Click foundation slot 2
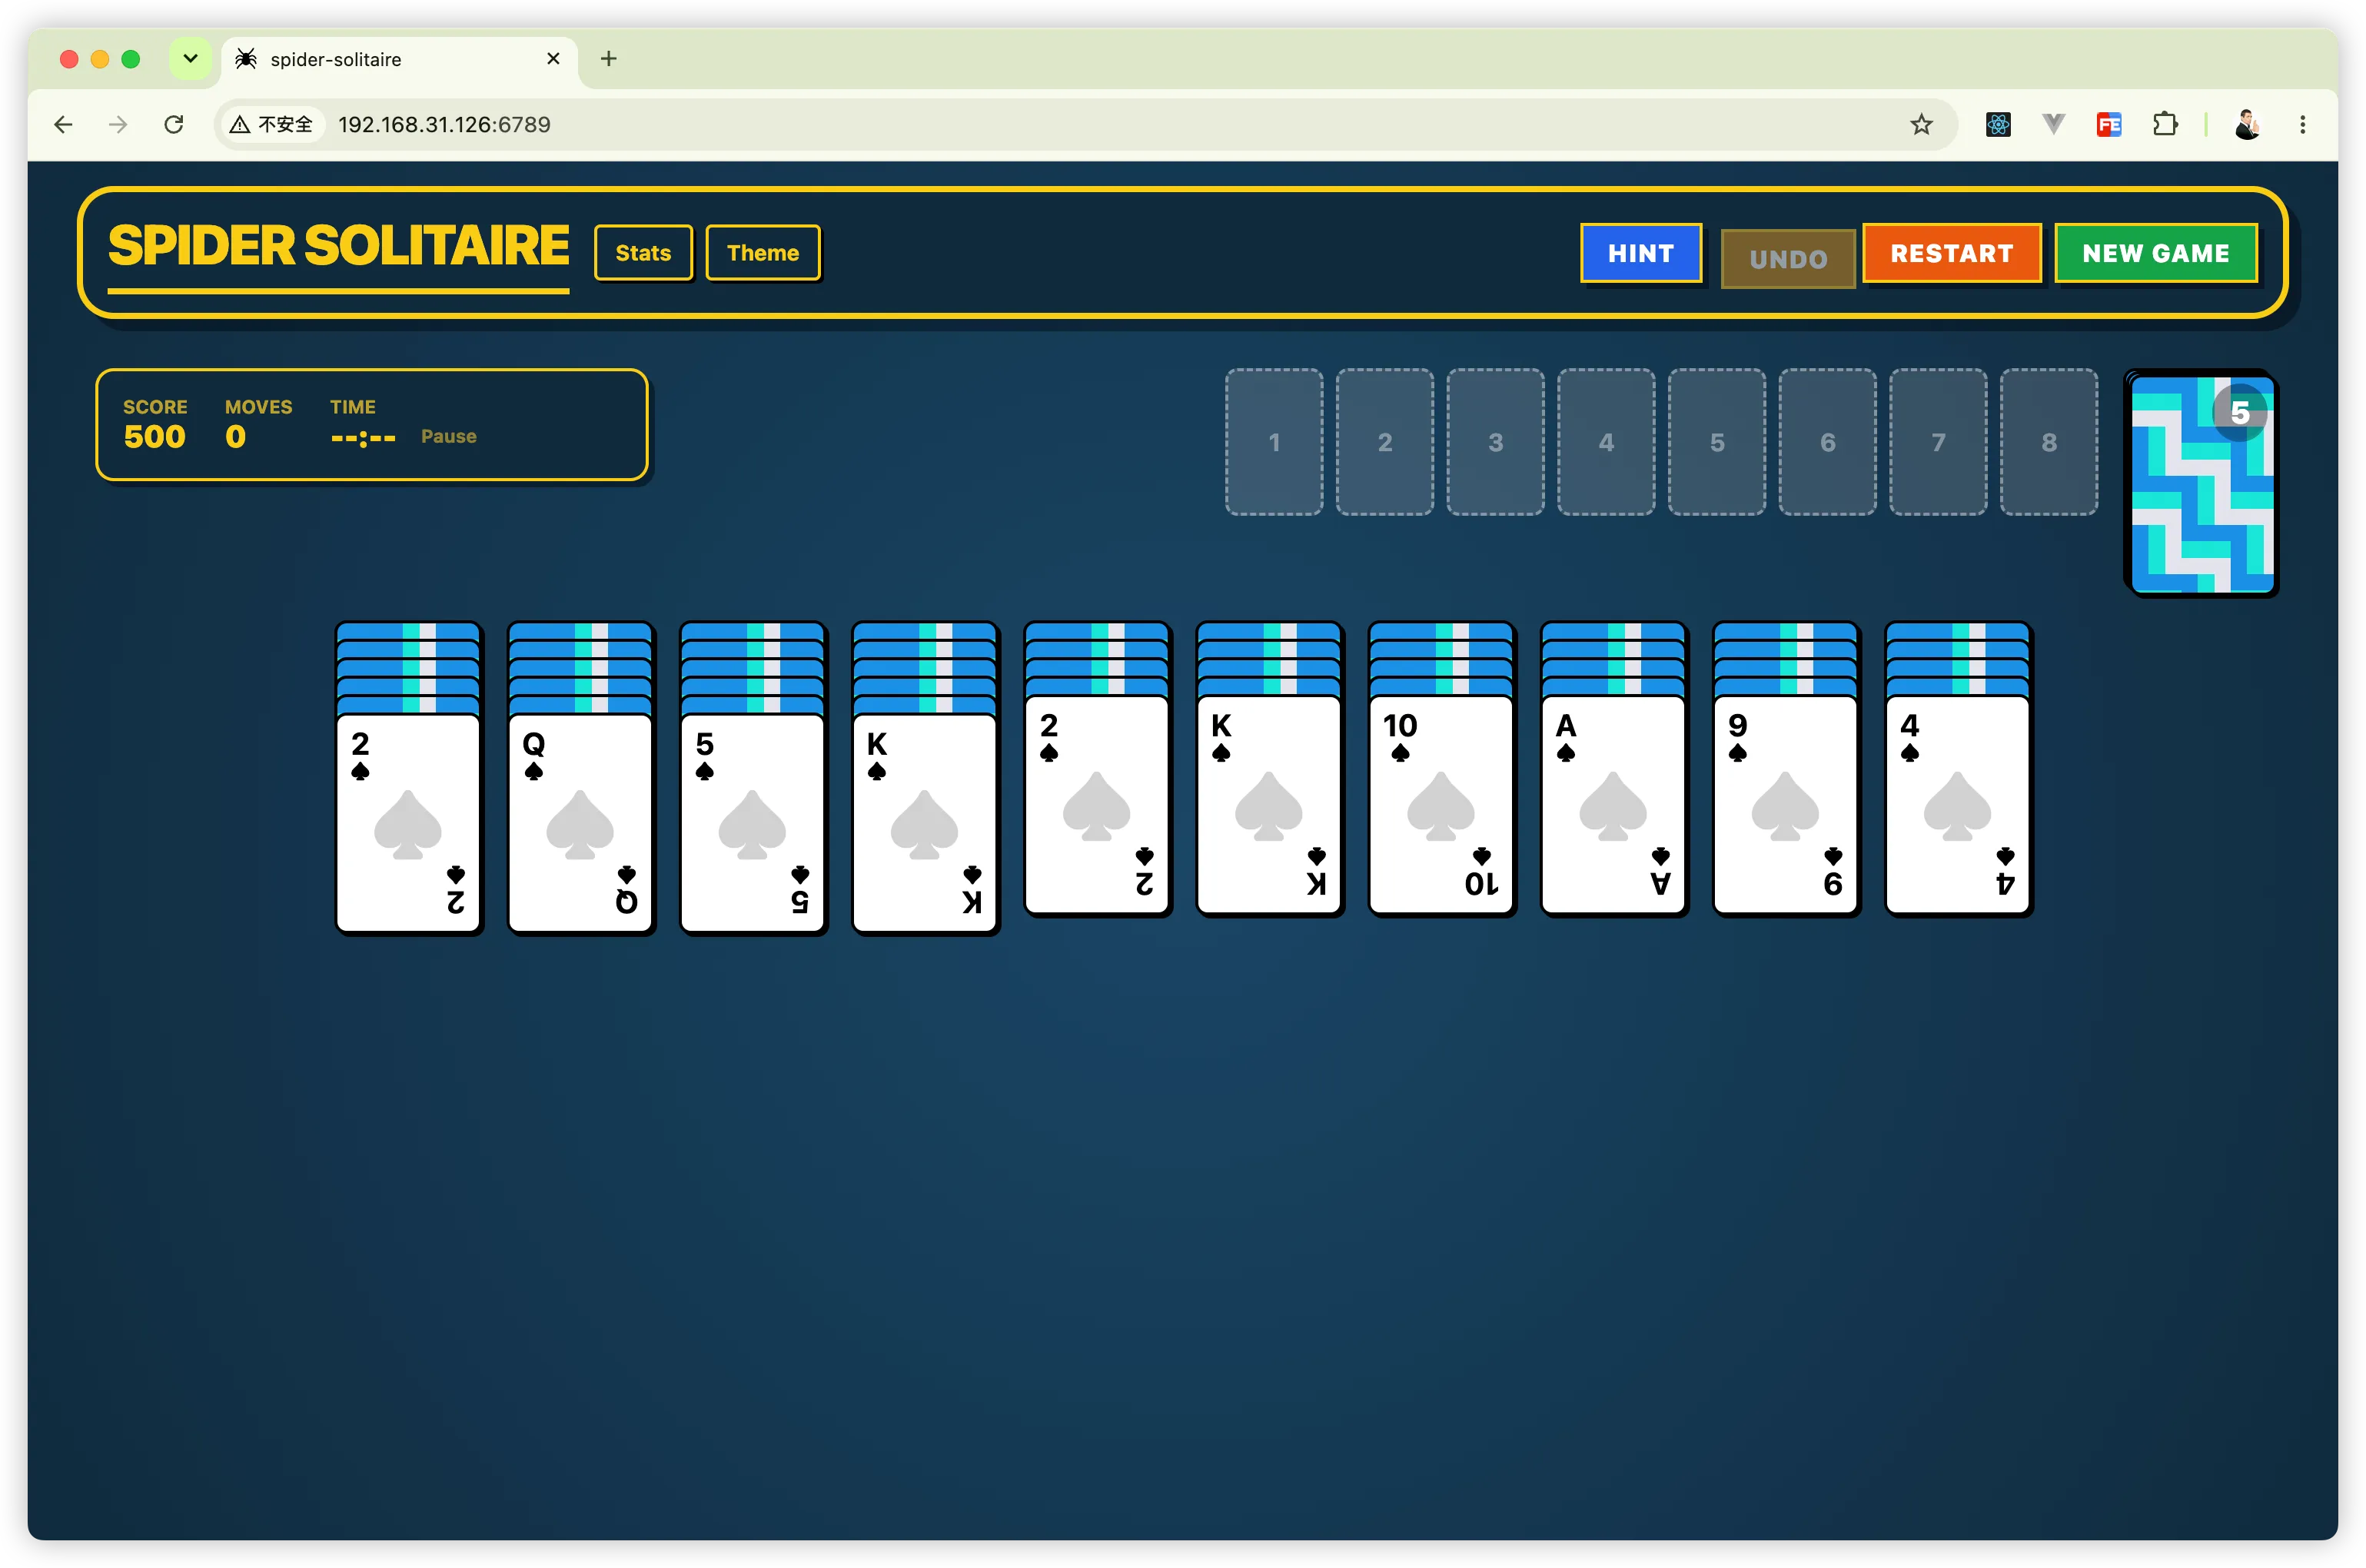The width and height of the screenshot is (2366, 1568). point(1385,442)
